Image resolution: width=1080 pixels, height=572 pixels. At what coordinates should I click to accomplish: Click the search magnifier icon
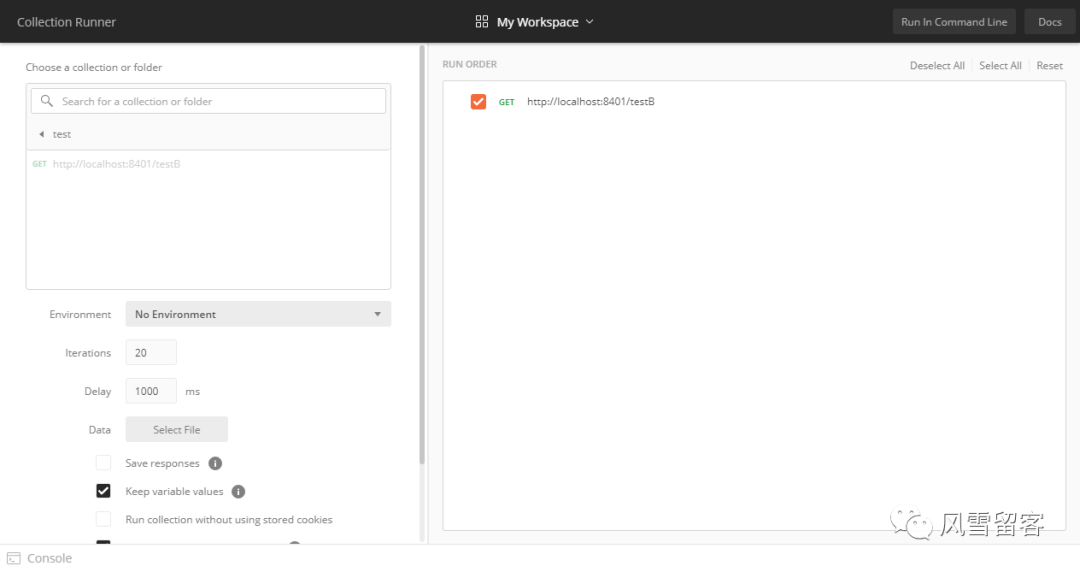[47, 101]
